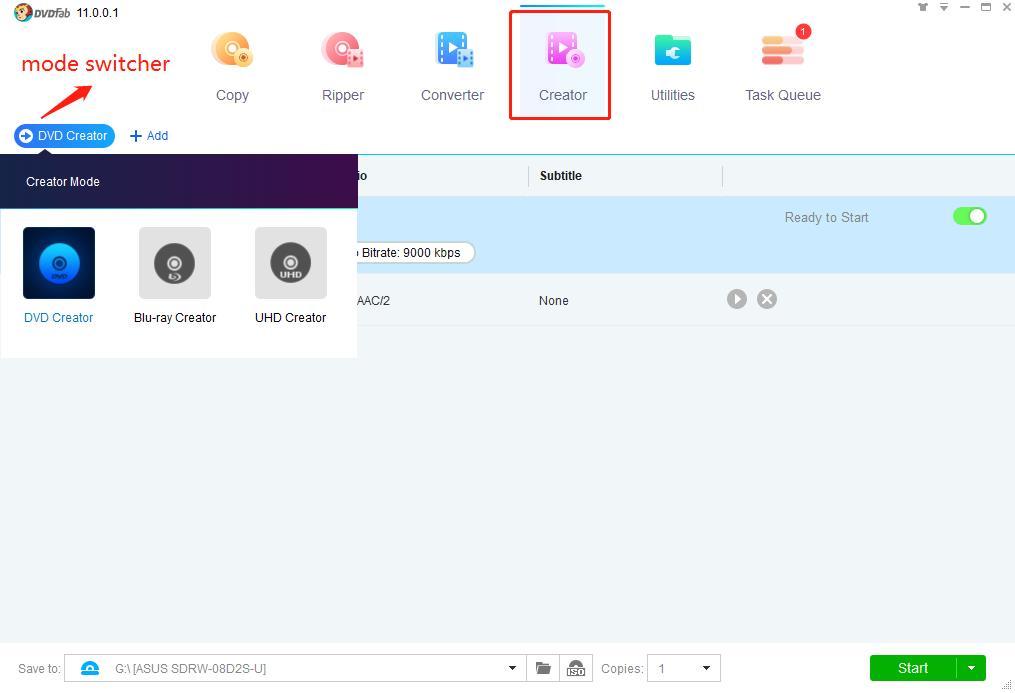Click the UHD Creator label
The width and height of the screenshot is (1015, 693).
click(x=291, y=318)
